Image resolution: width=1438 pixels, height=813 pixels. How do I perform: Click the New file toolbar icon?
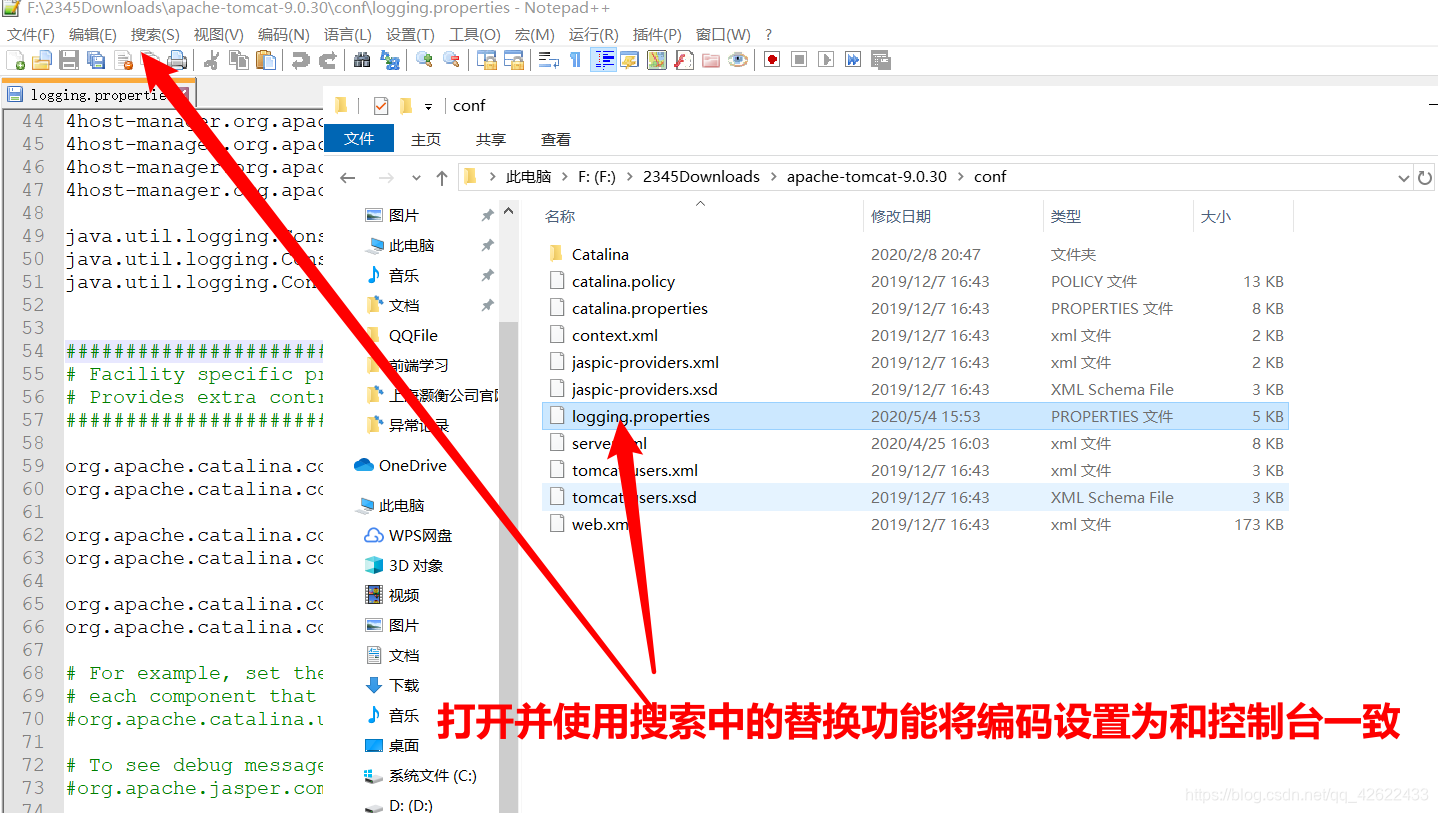pyautogui.click(x=15, y=60)
